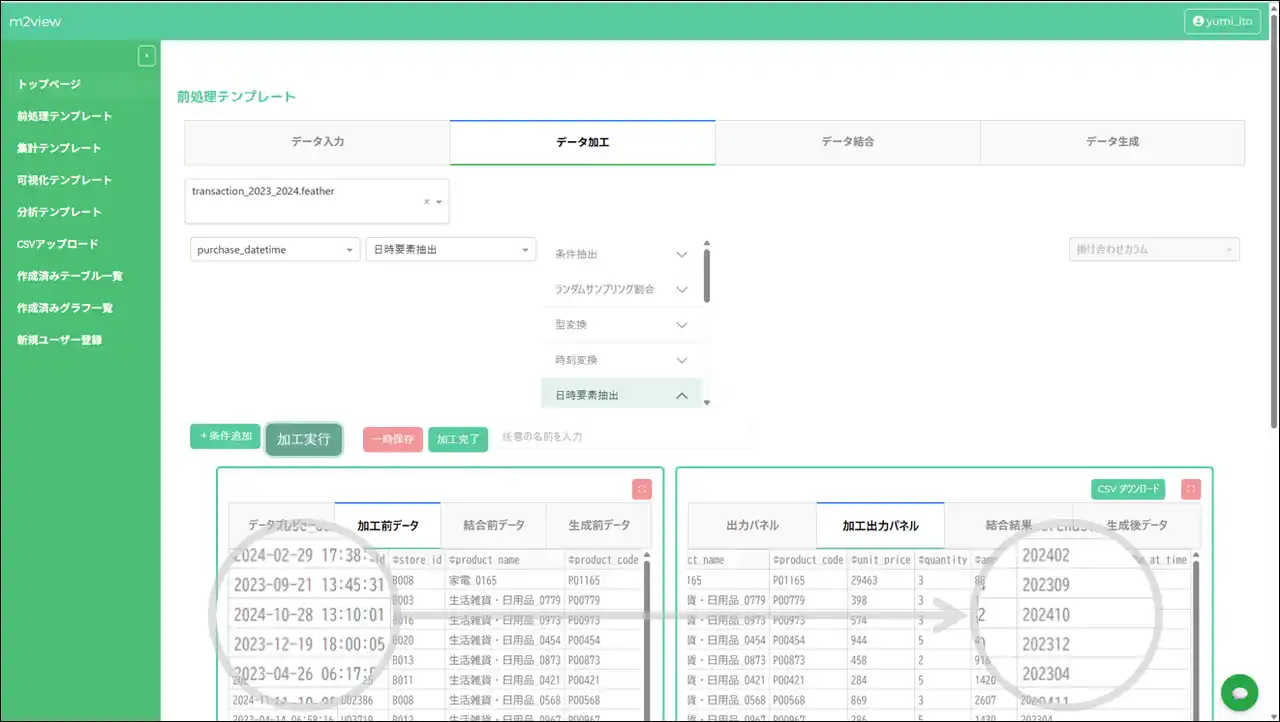1280x722 pixels.
Task: Expand the right output panel to fullscreen
Action: pos(1190,489)
